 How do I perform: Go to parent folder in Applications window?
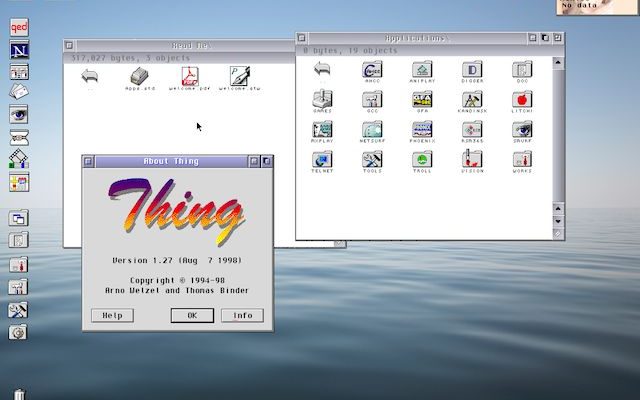(322, 70)
